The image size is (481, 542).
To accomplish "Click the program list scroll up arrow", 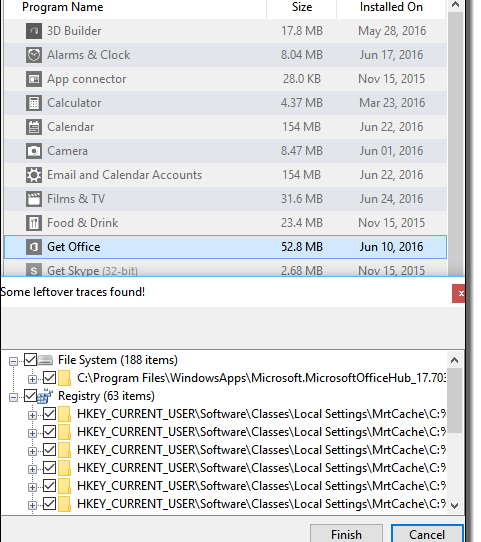I will point(455,5).
